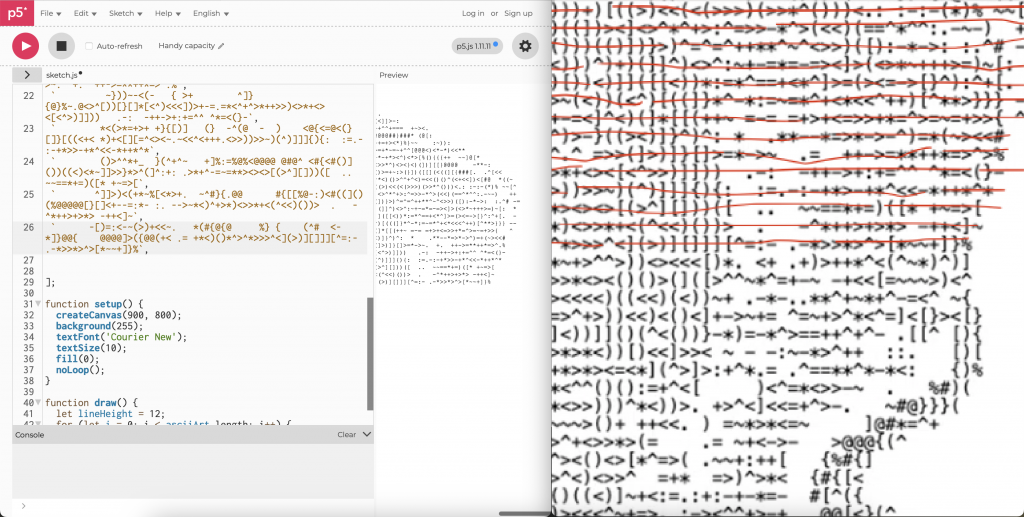Fold the draw function at line 40
The image size is (1024, 517).
(38, 403)
